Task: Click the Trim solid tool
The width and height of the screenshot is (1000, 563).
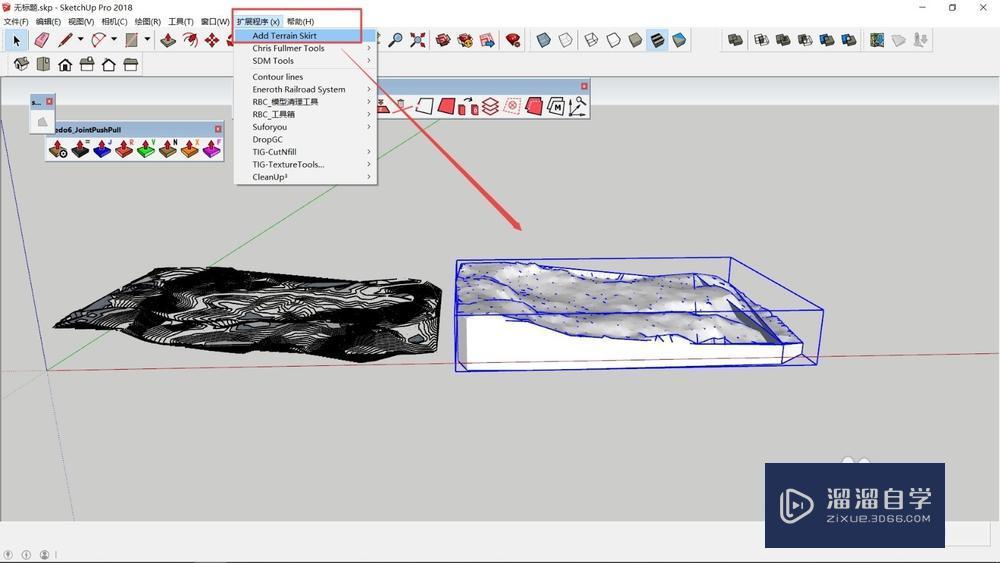Action: 827,40
